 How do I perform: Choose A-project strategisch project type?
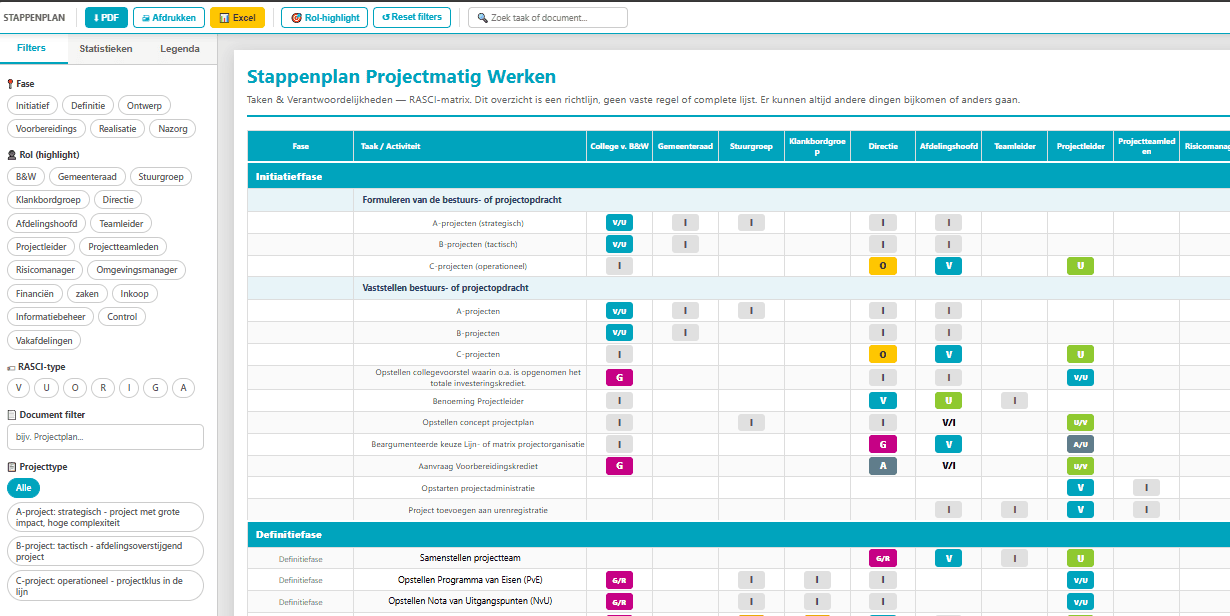coord(105,517)
